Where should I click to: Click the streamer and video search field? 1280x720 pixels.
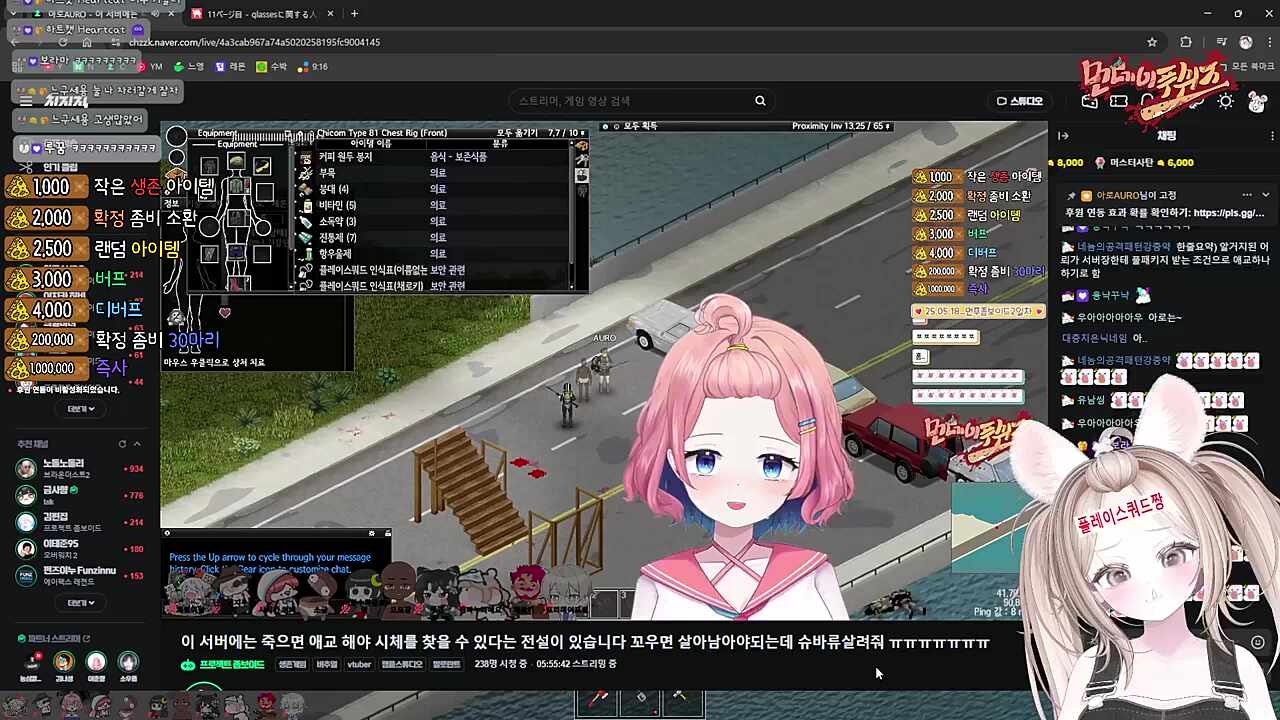640,101
